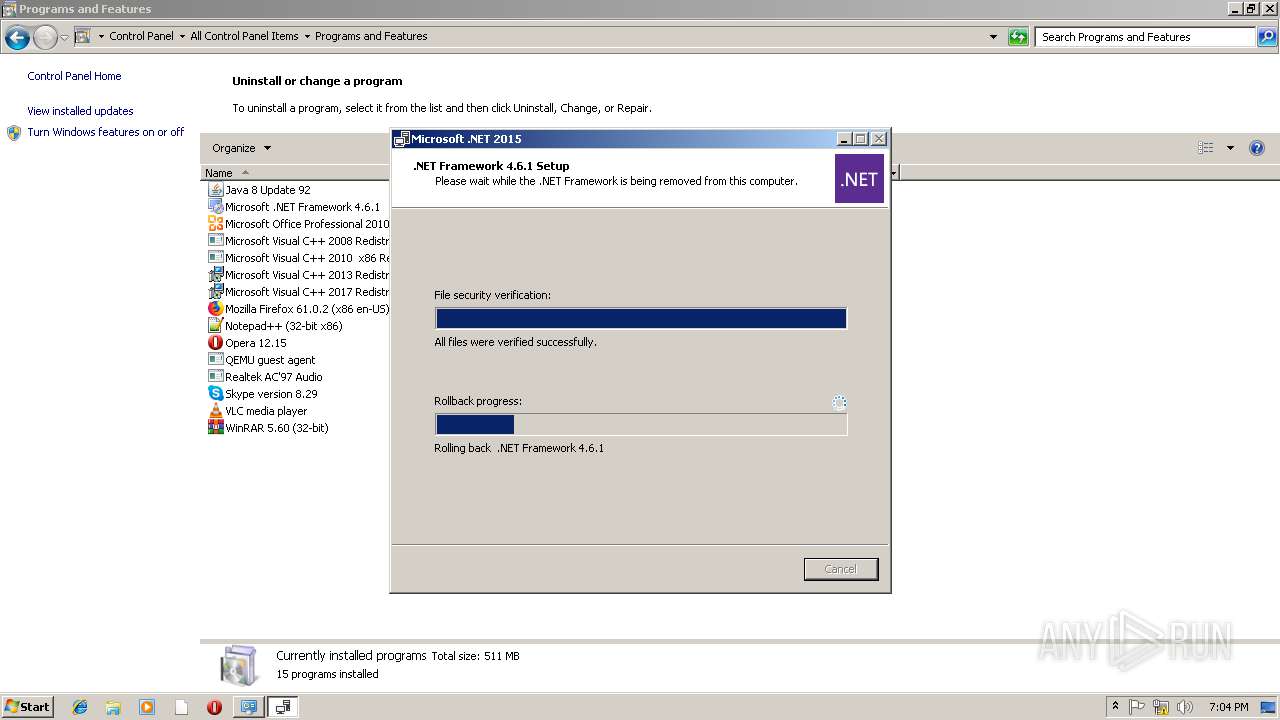Click the Firefox icon in program list
Image resolution: width=1280 pixels, height=720 pixels.
click(x=215, y=308)
